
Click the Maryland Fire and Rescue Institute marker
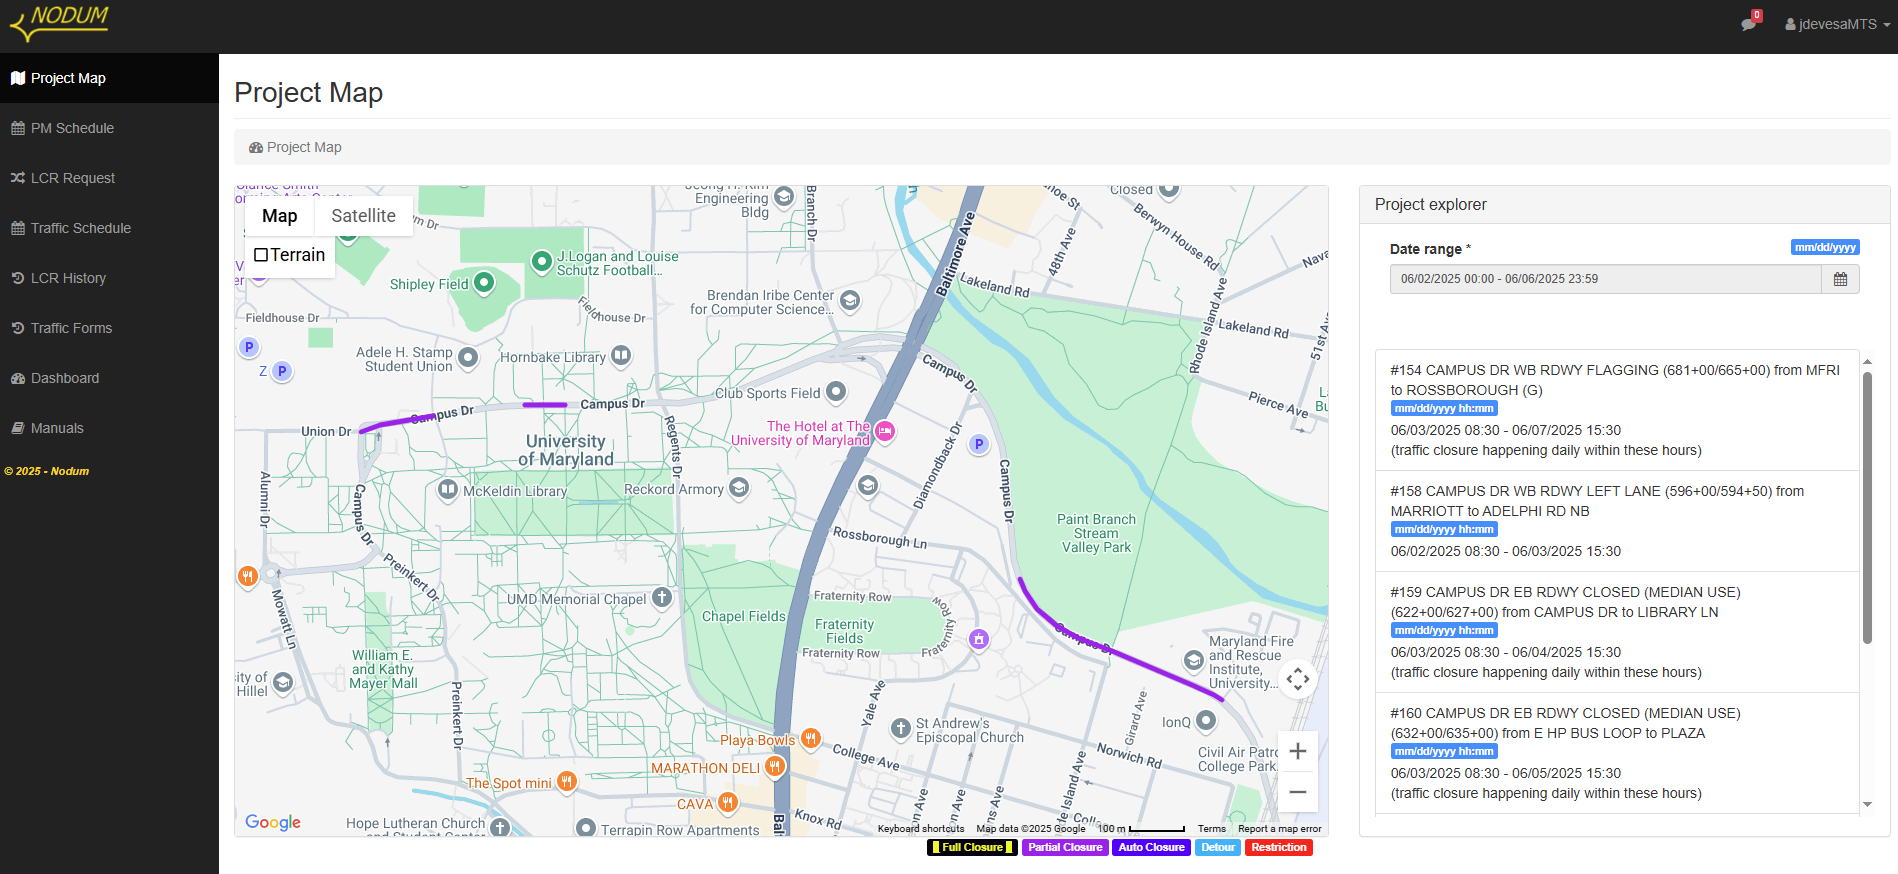(1193, 660)
